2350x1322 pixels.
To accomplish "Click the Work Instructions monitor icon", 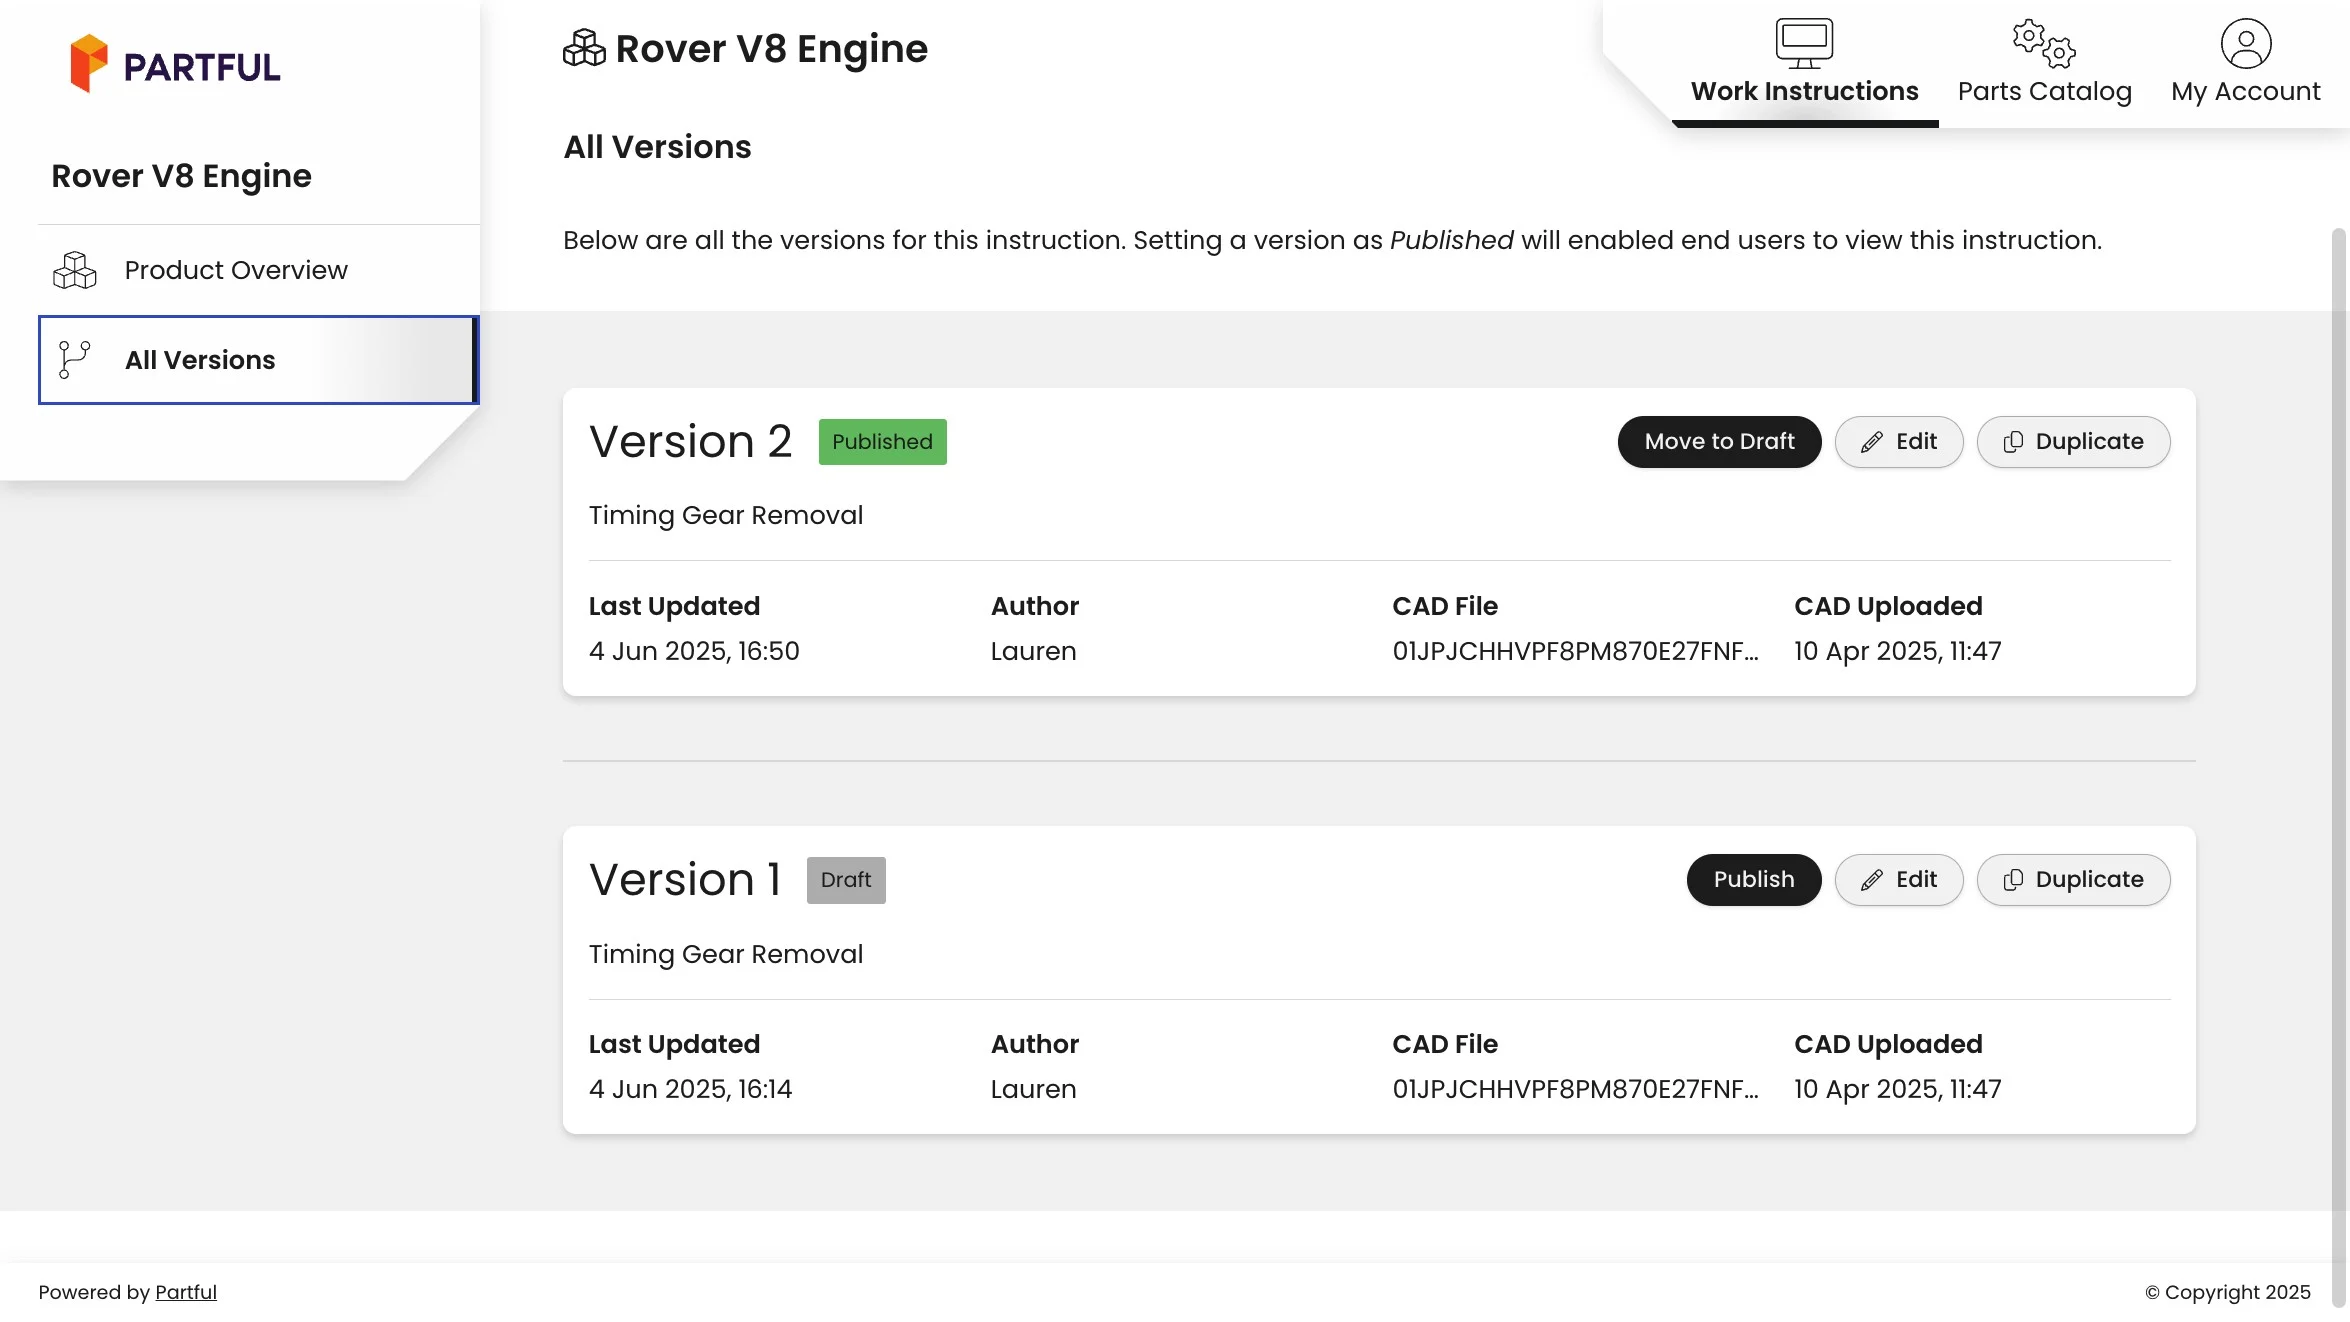I will 1804,43.
